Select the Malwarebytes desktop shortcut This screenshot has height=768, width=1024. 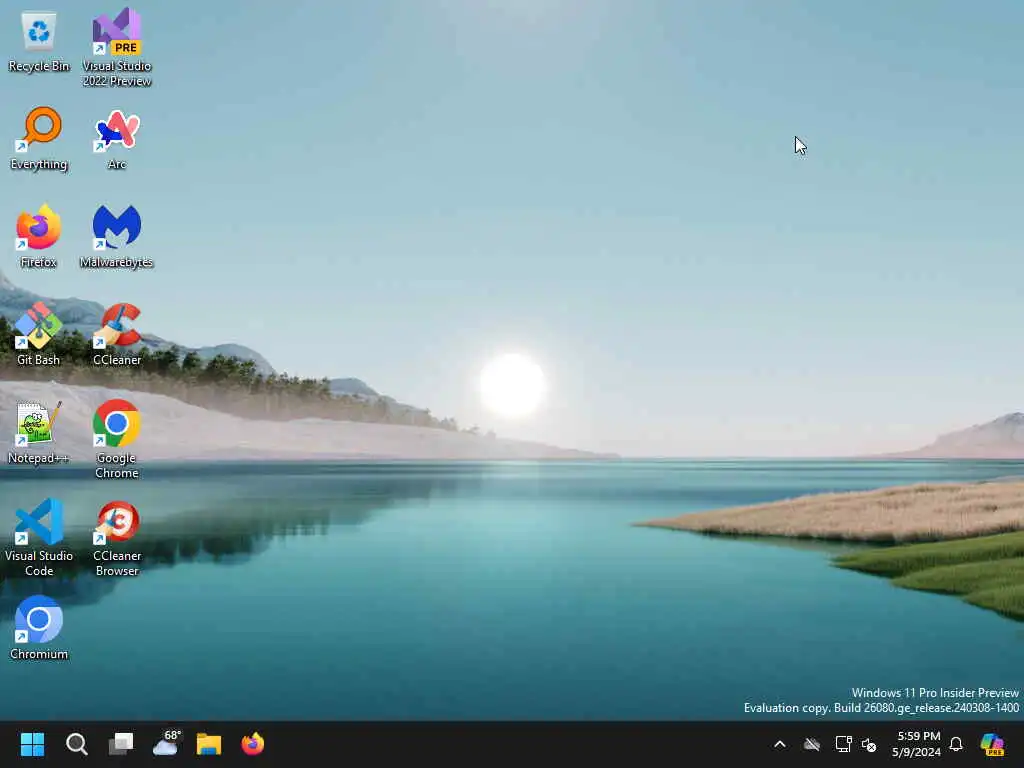116,236
